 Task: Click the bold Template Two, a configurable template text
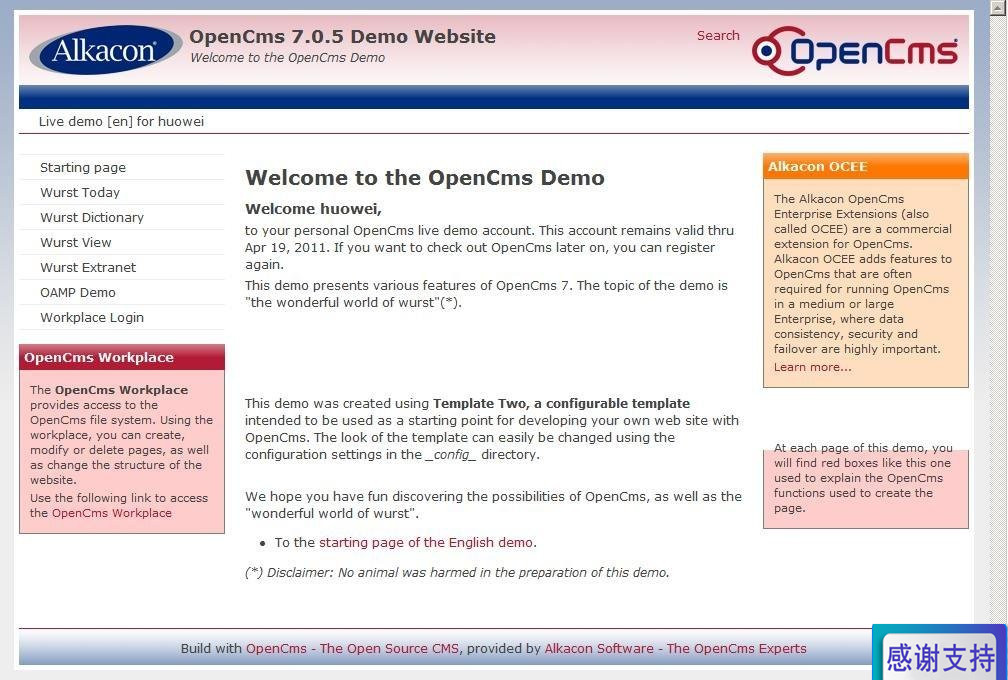561,404
